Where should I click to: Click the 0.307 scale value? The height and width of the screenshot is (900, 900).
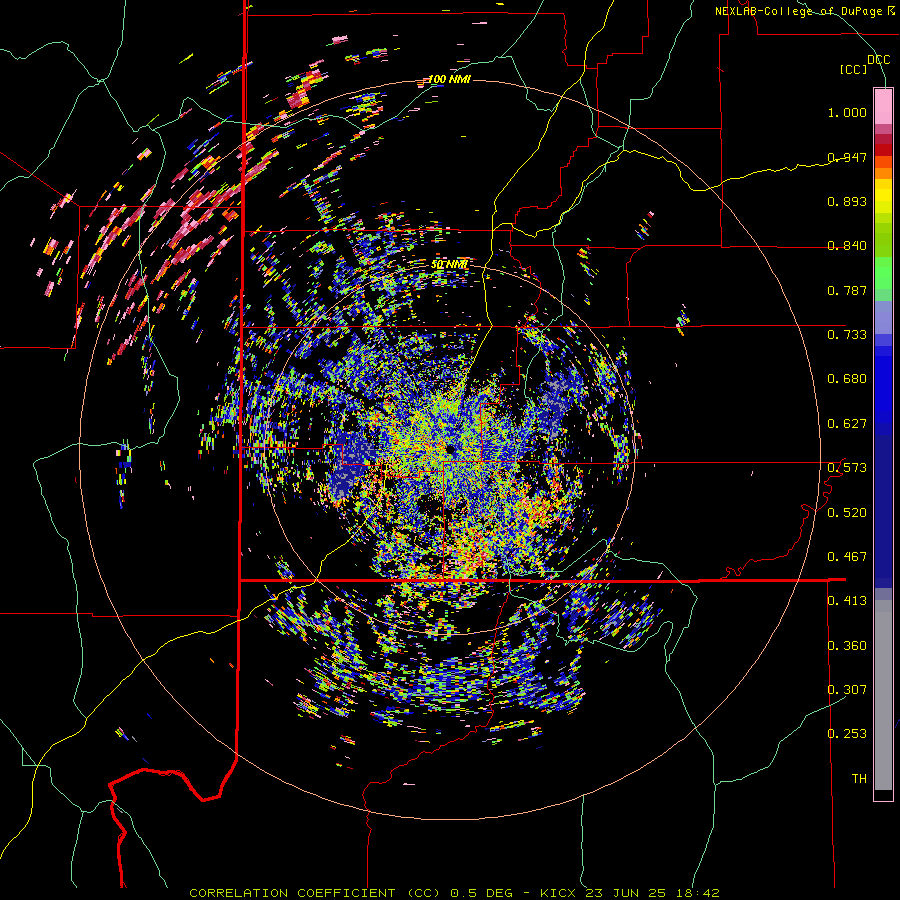coord(847,690)
